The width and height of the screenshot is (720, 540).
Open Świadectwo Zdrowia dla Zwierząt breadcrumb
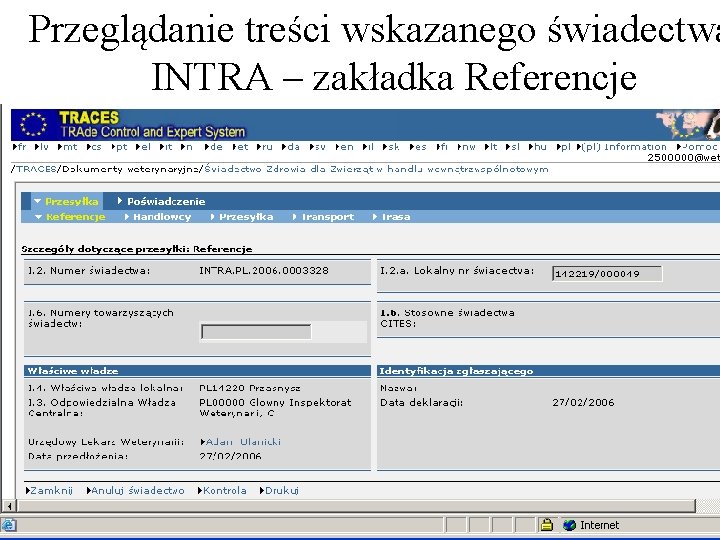(376, 169)
